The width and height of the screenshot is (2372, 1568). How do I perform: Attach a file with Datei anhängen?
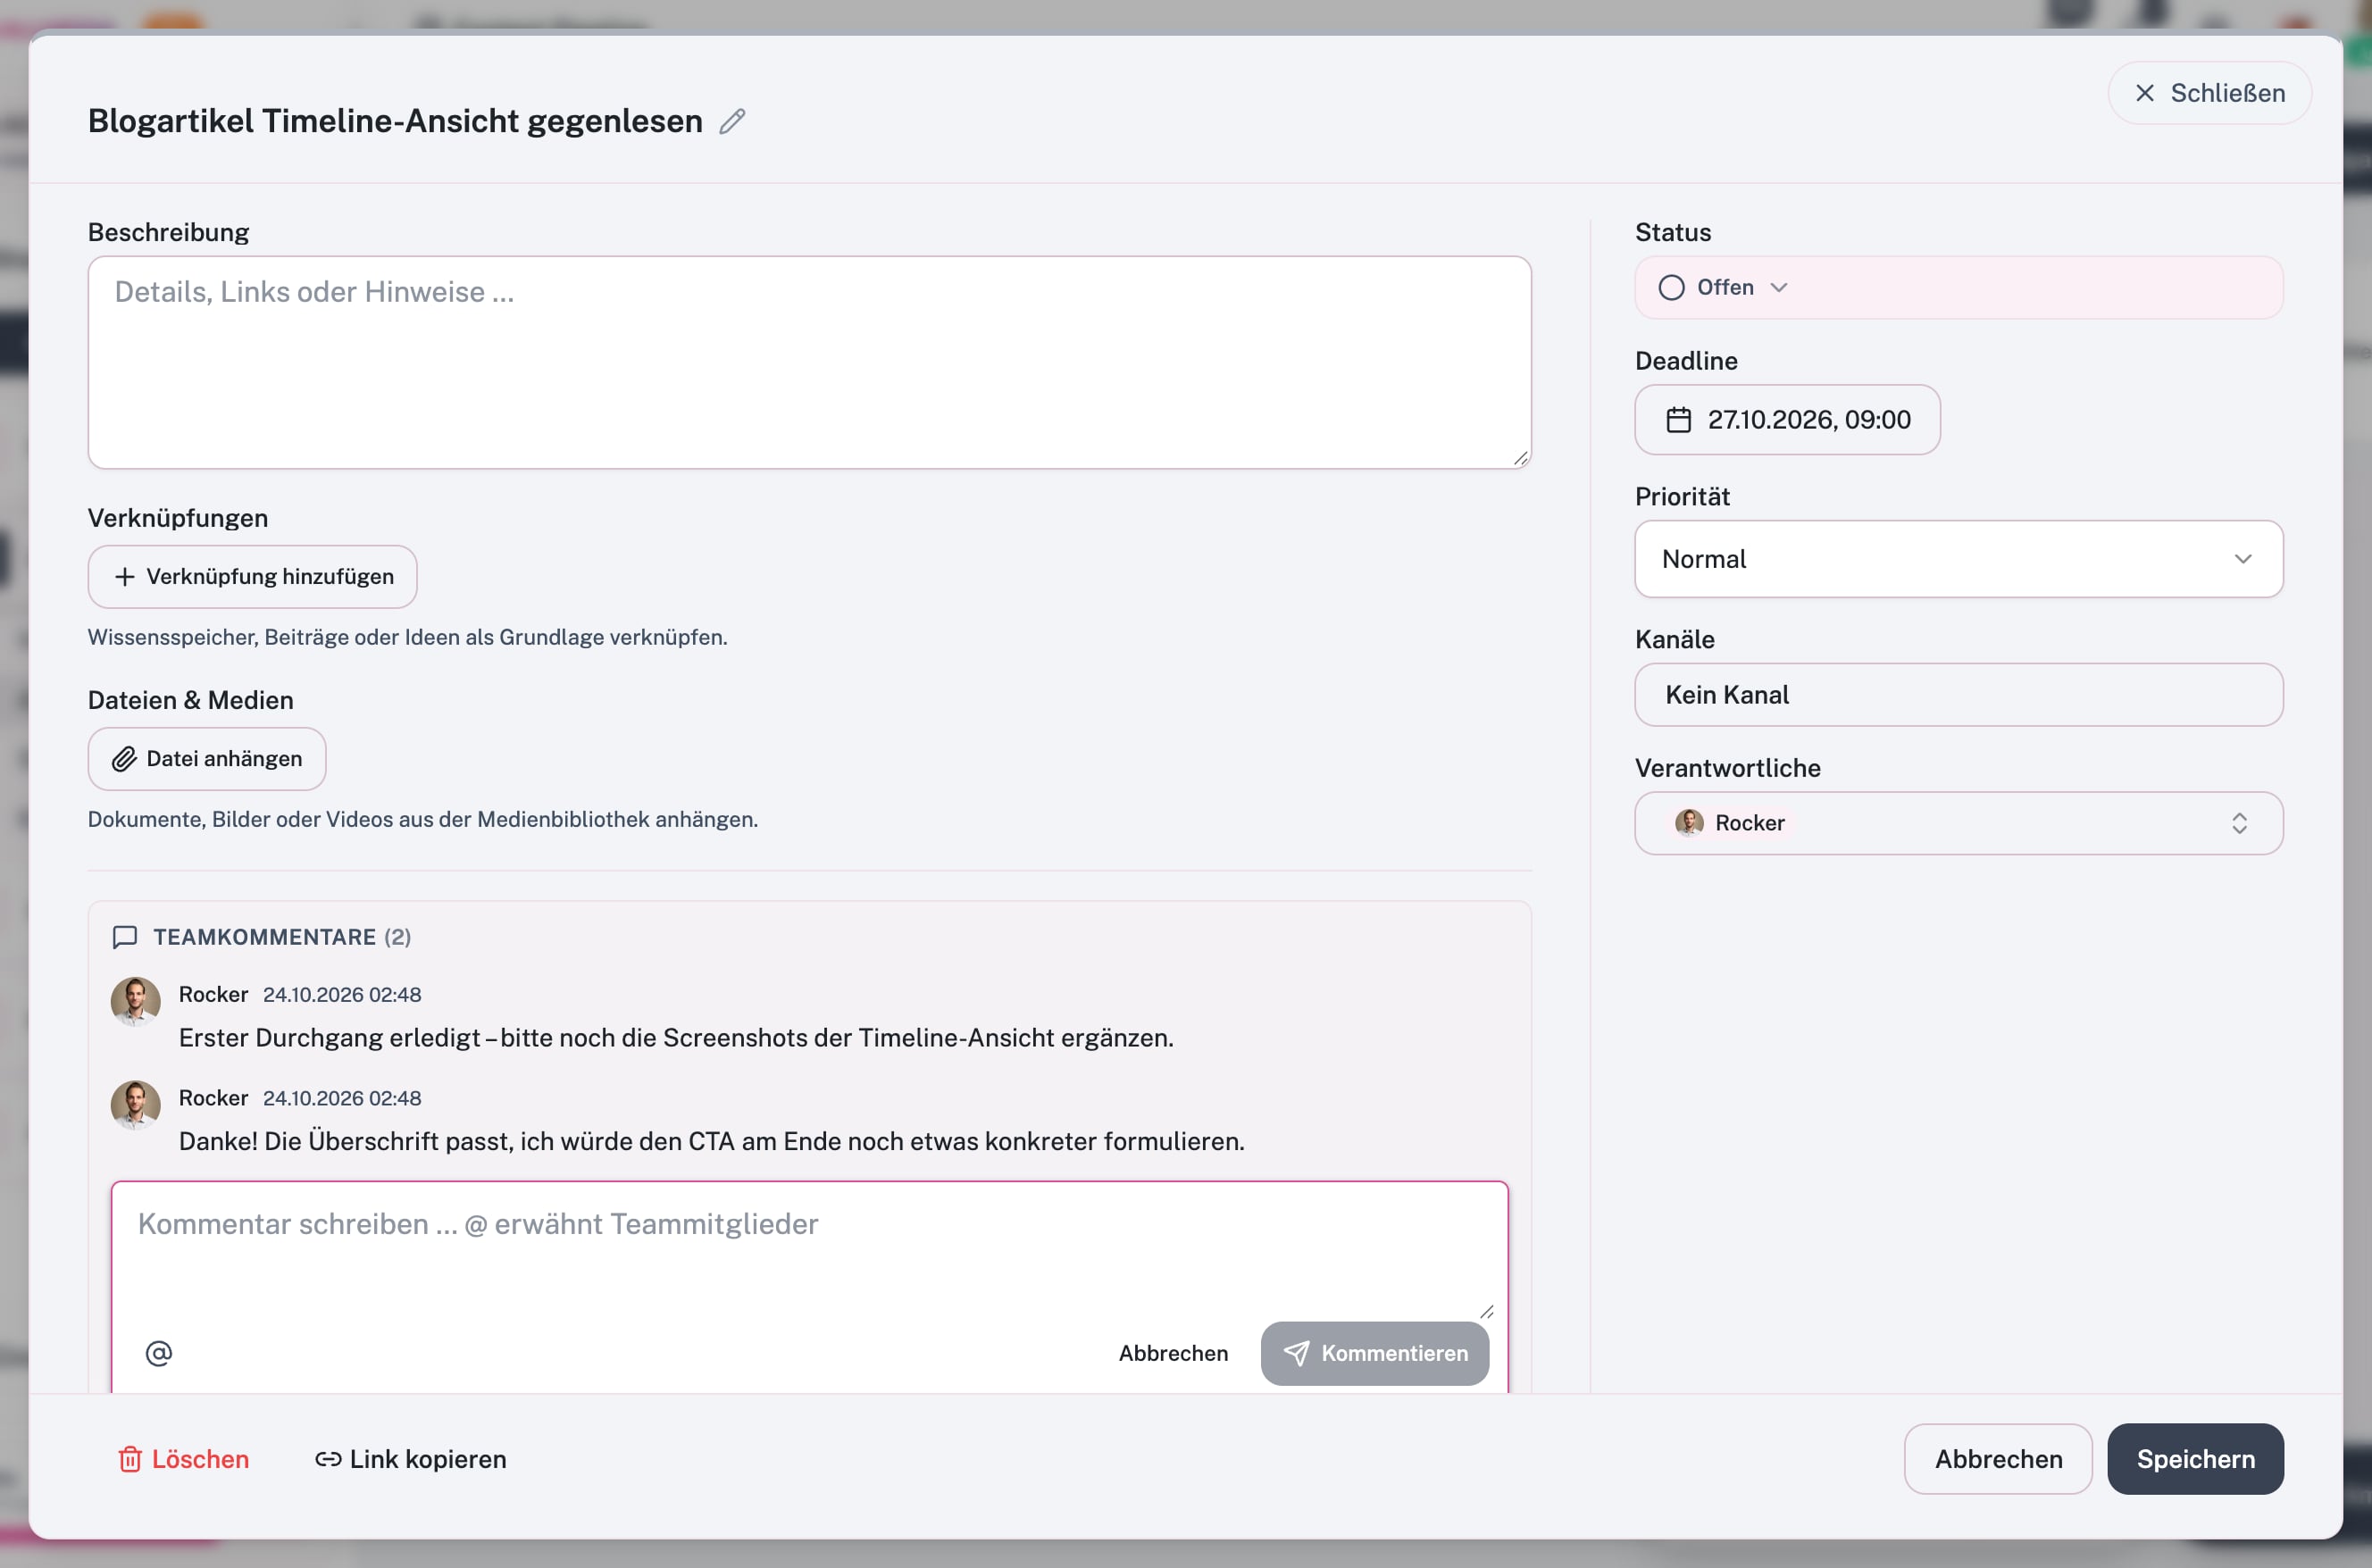pos(207,759)
